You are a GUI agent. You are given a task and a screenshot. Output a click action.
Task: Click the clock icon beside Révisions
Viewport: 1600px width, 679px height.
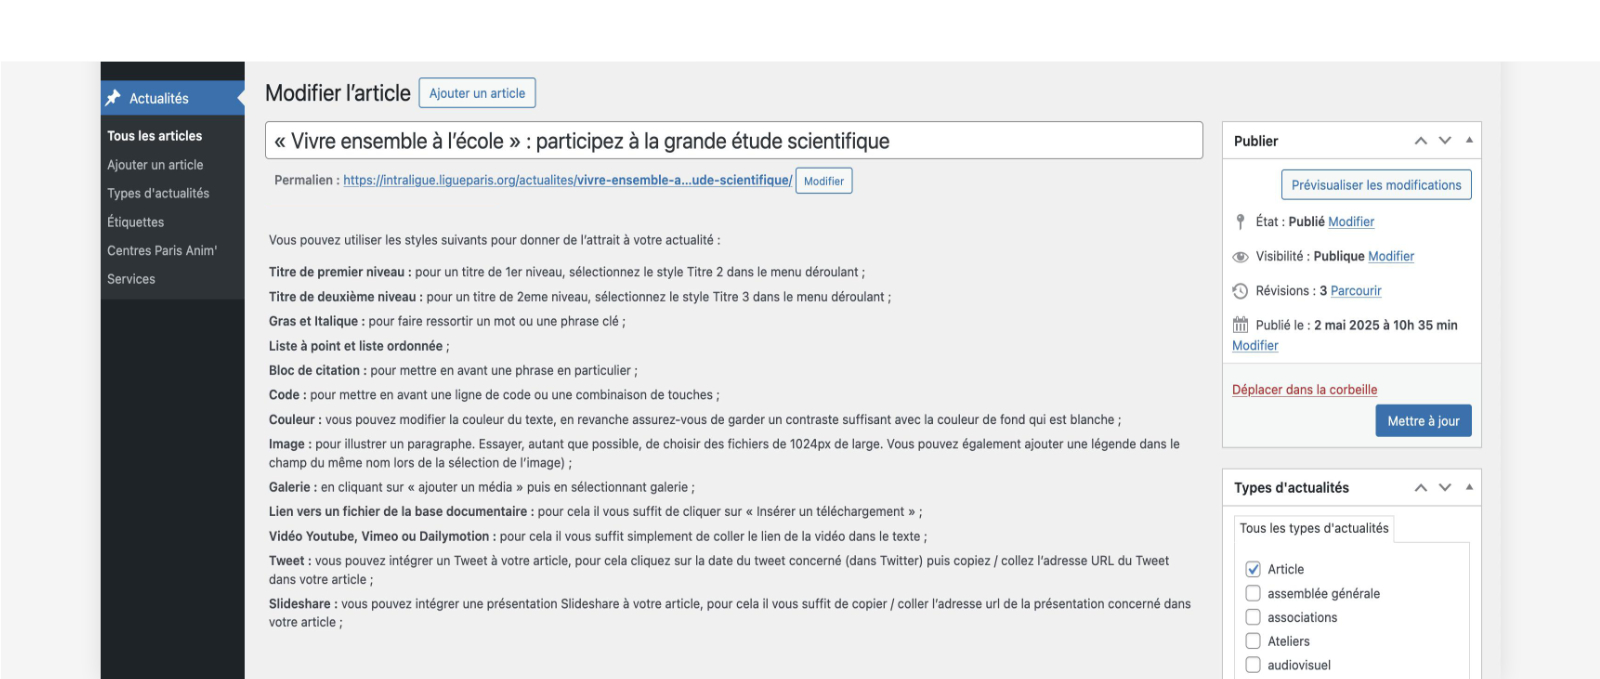1241,290
